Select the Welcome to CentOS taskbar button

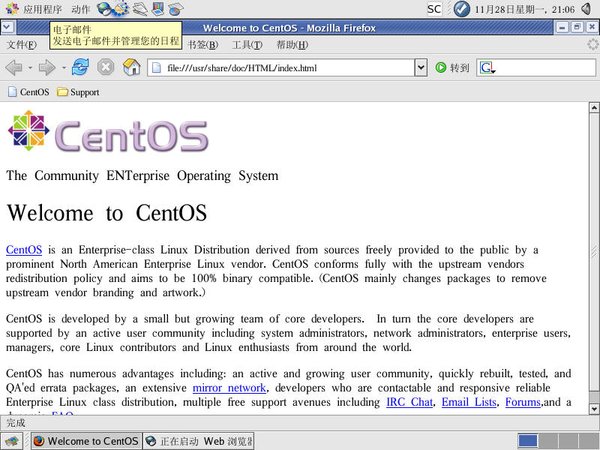point(86,441)
